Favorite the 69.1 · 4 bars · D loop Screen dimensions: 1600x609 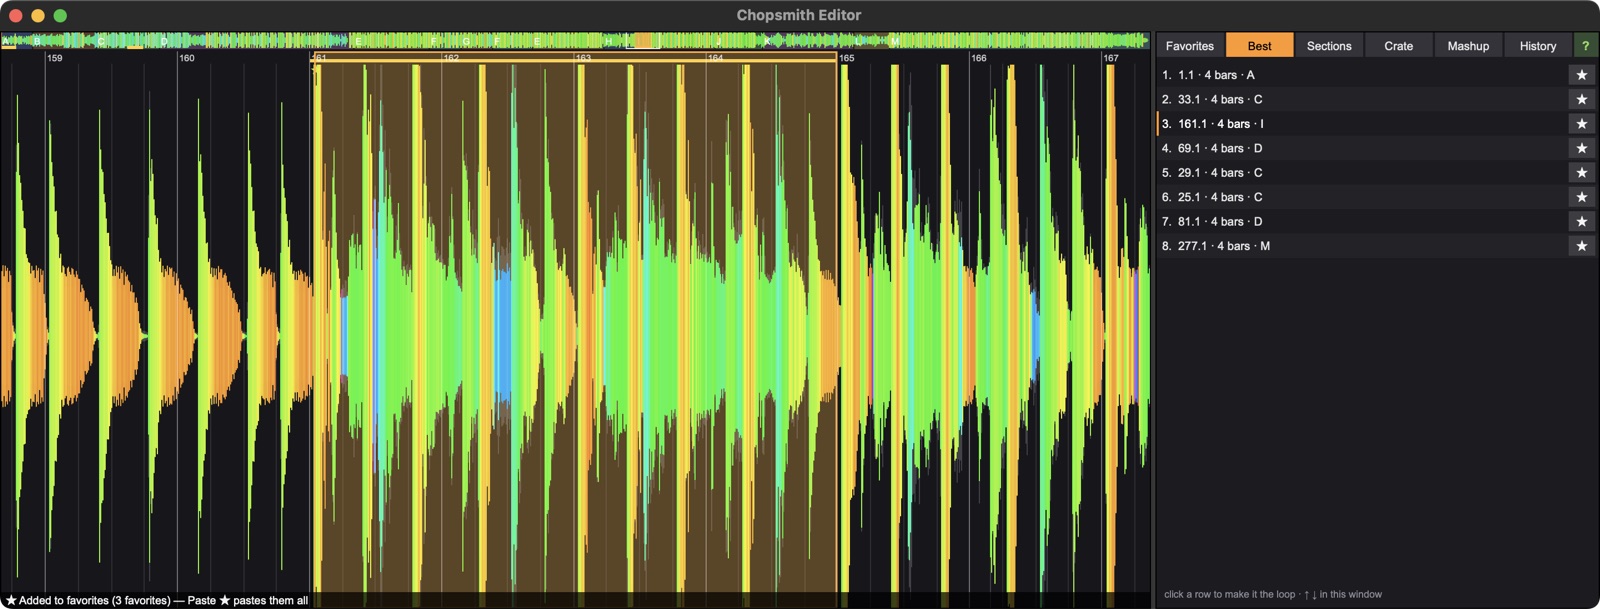(x=1581, y=148)
